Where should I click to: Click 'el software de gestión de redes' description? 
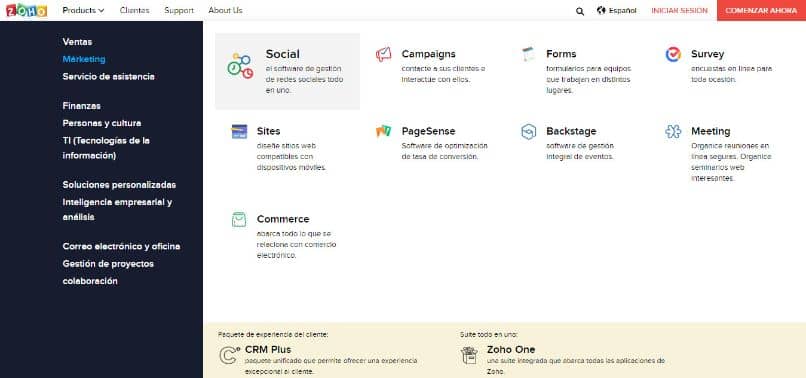[x=304, y=80]
